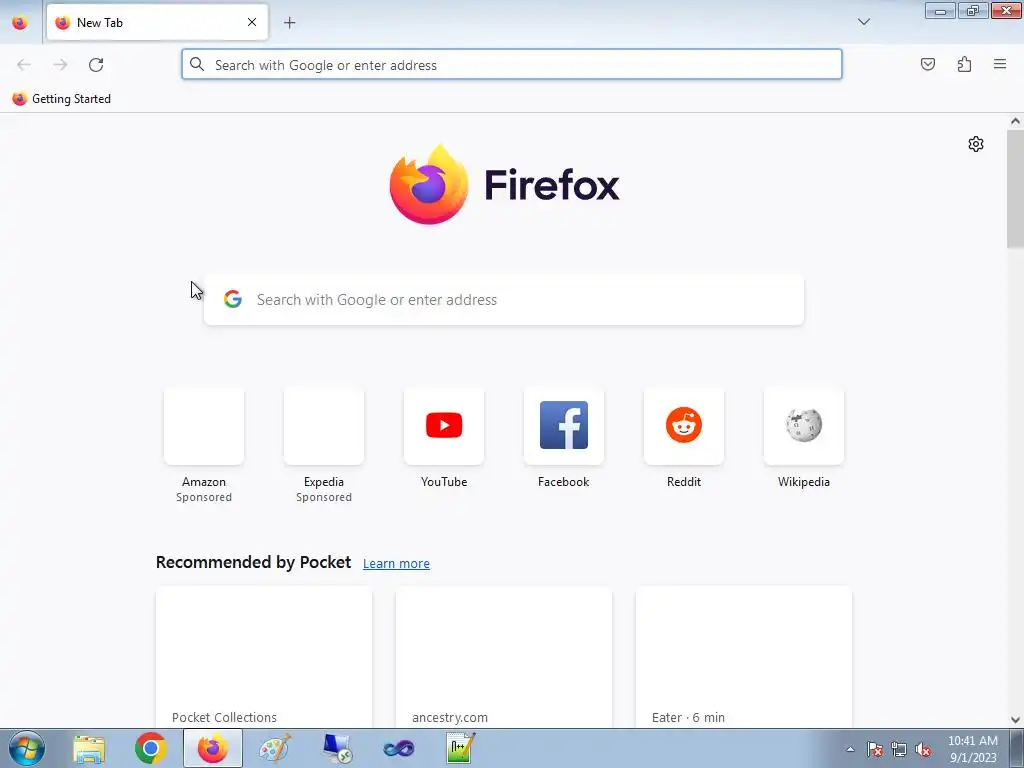Screen dimensions: 1024x768
Task: Reload the current page
Action: click(96, 65)
